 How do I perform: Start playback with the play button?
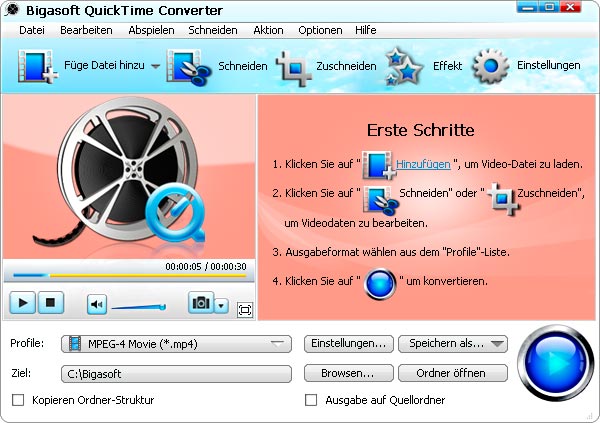(x=23, y=302)
